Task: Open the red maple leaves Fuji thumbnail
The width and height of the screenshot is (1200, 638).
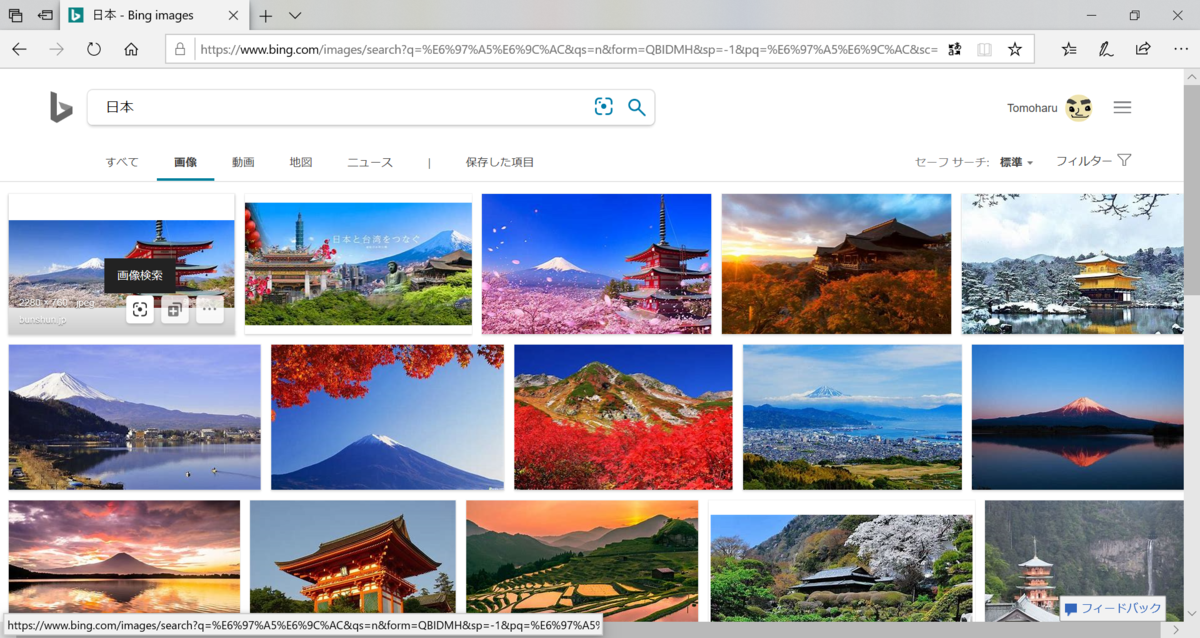Action: tap(387, 417)
